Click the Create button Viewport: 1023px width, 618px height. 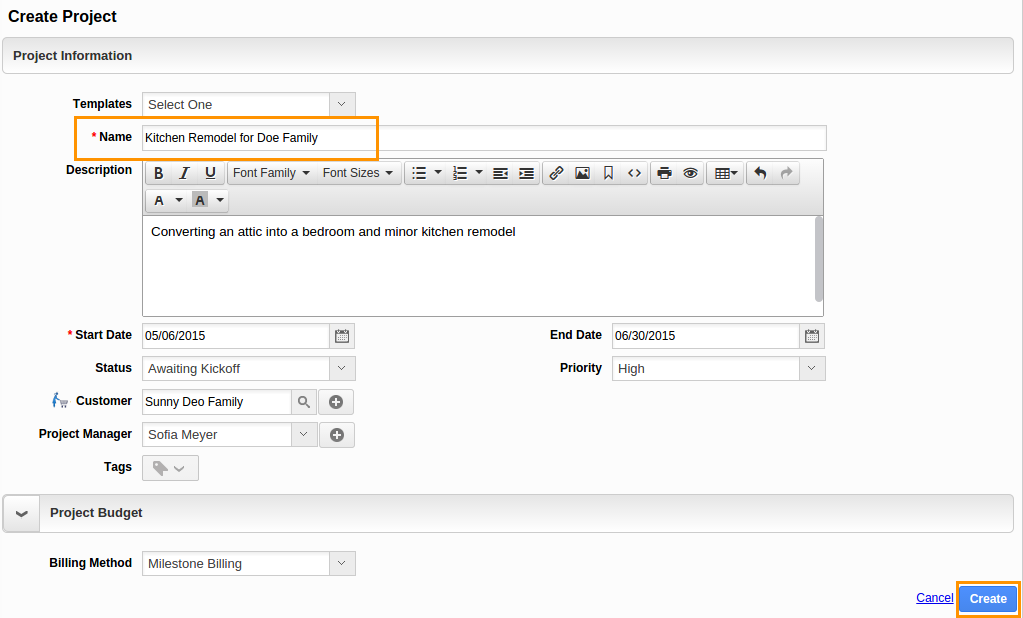pyautogui.click(x=988, y=599)
